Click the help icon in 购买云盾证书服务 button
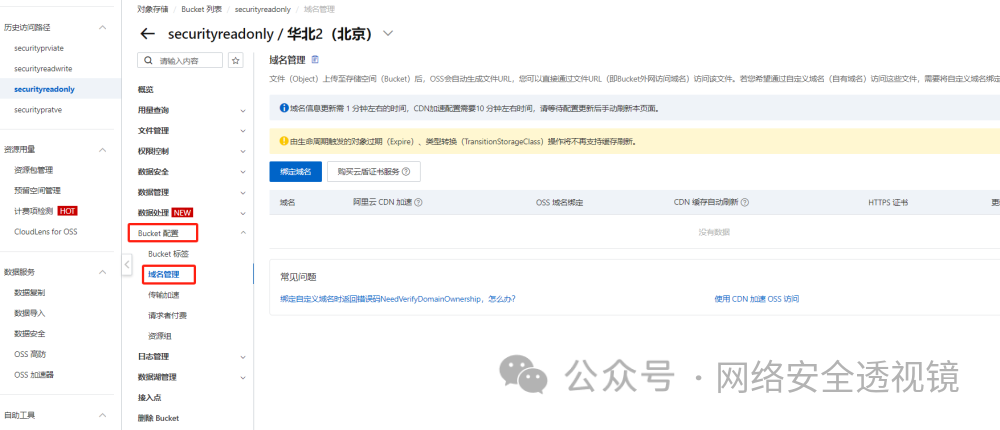The height and width of the screenshot is (430, 1000). point(406,172)
